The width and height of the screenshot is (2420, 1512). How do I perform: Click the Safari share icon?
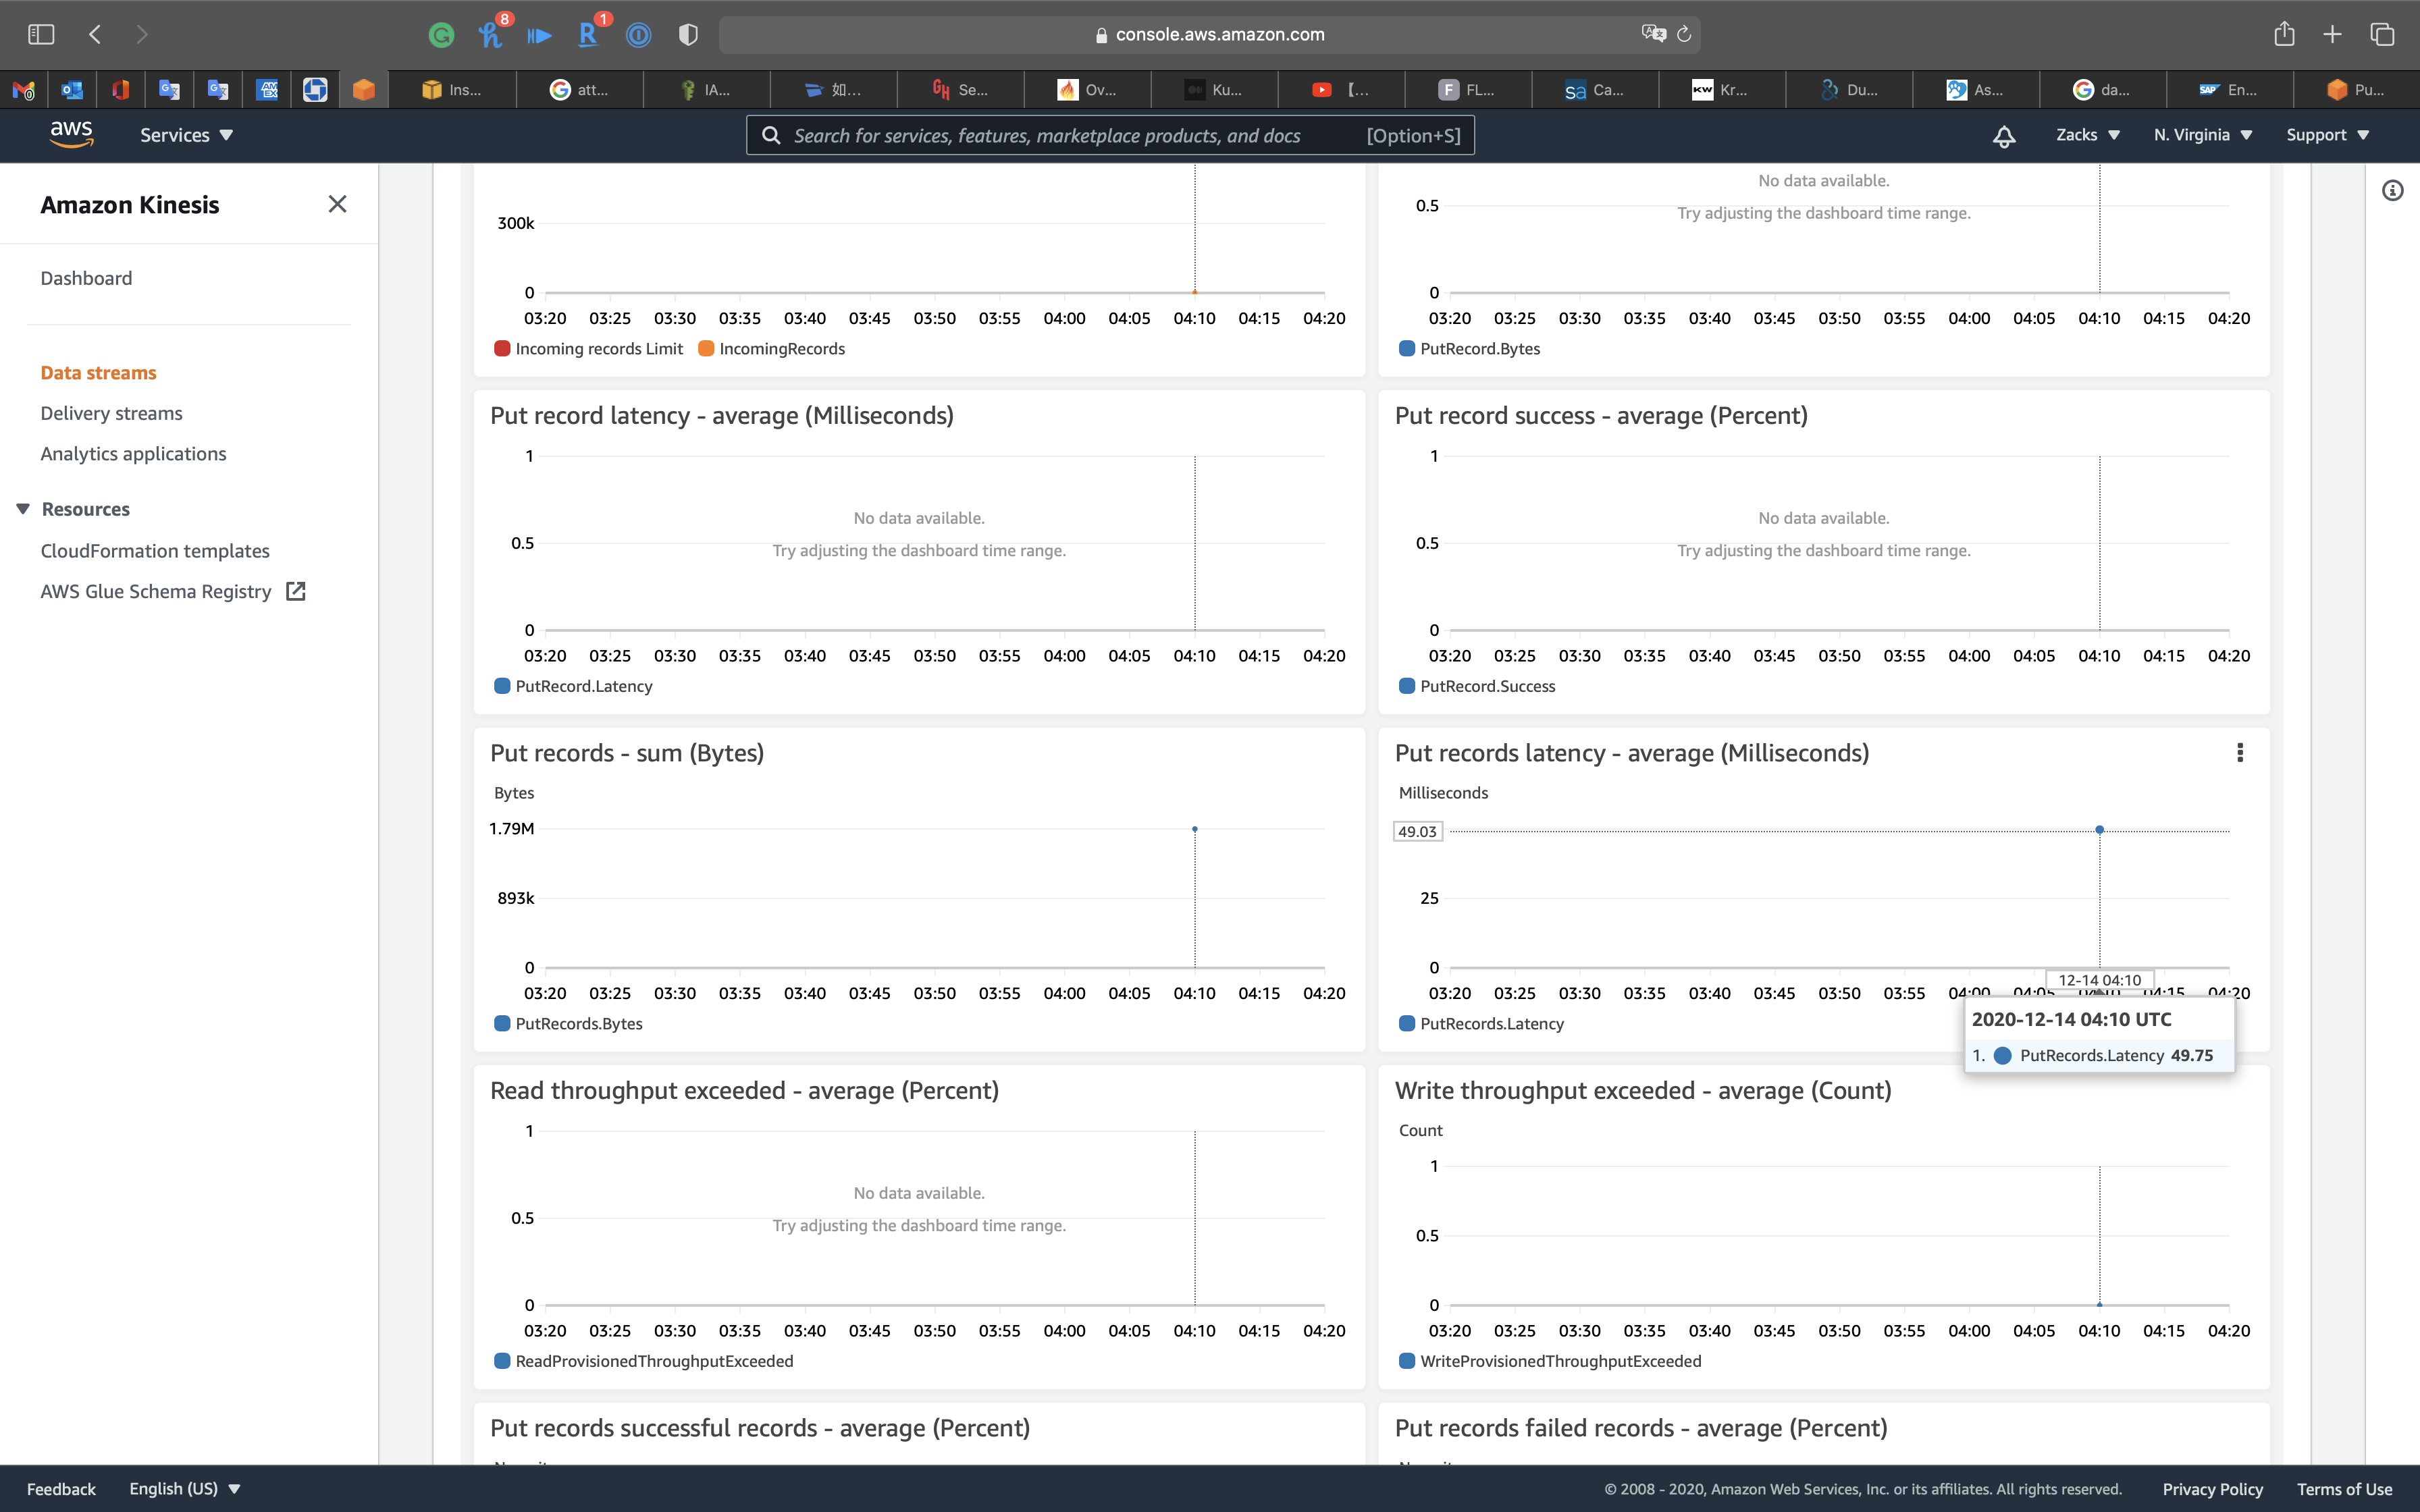tap(2284, 34)
